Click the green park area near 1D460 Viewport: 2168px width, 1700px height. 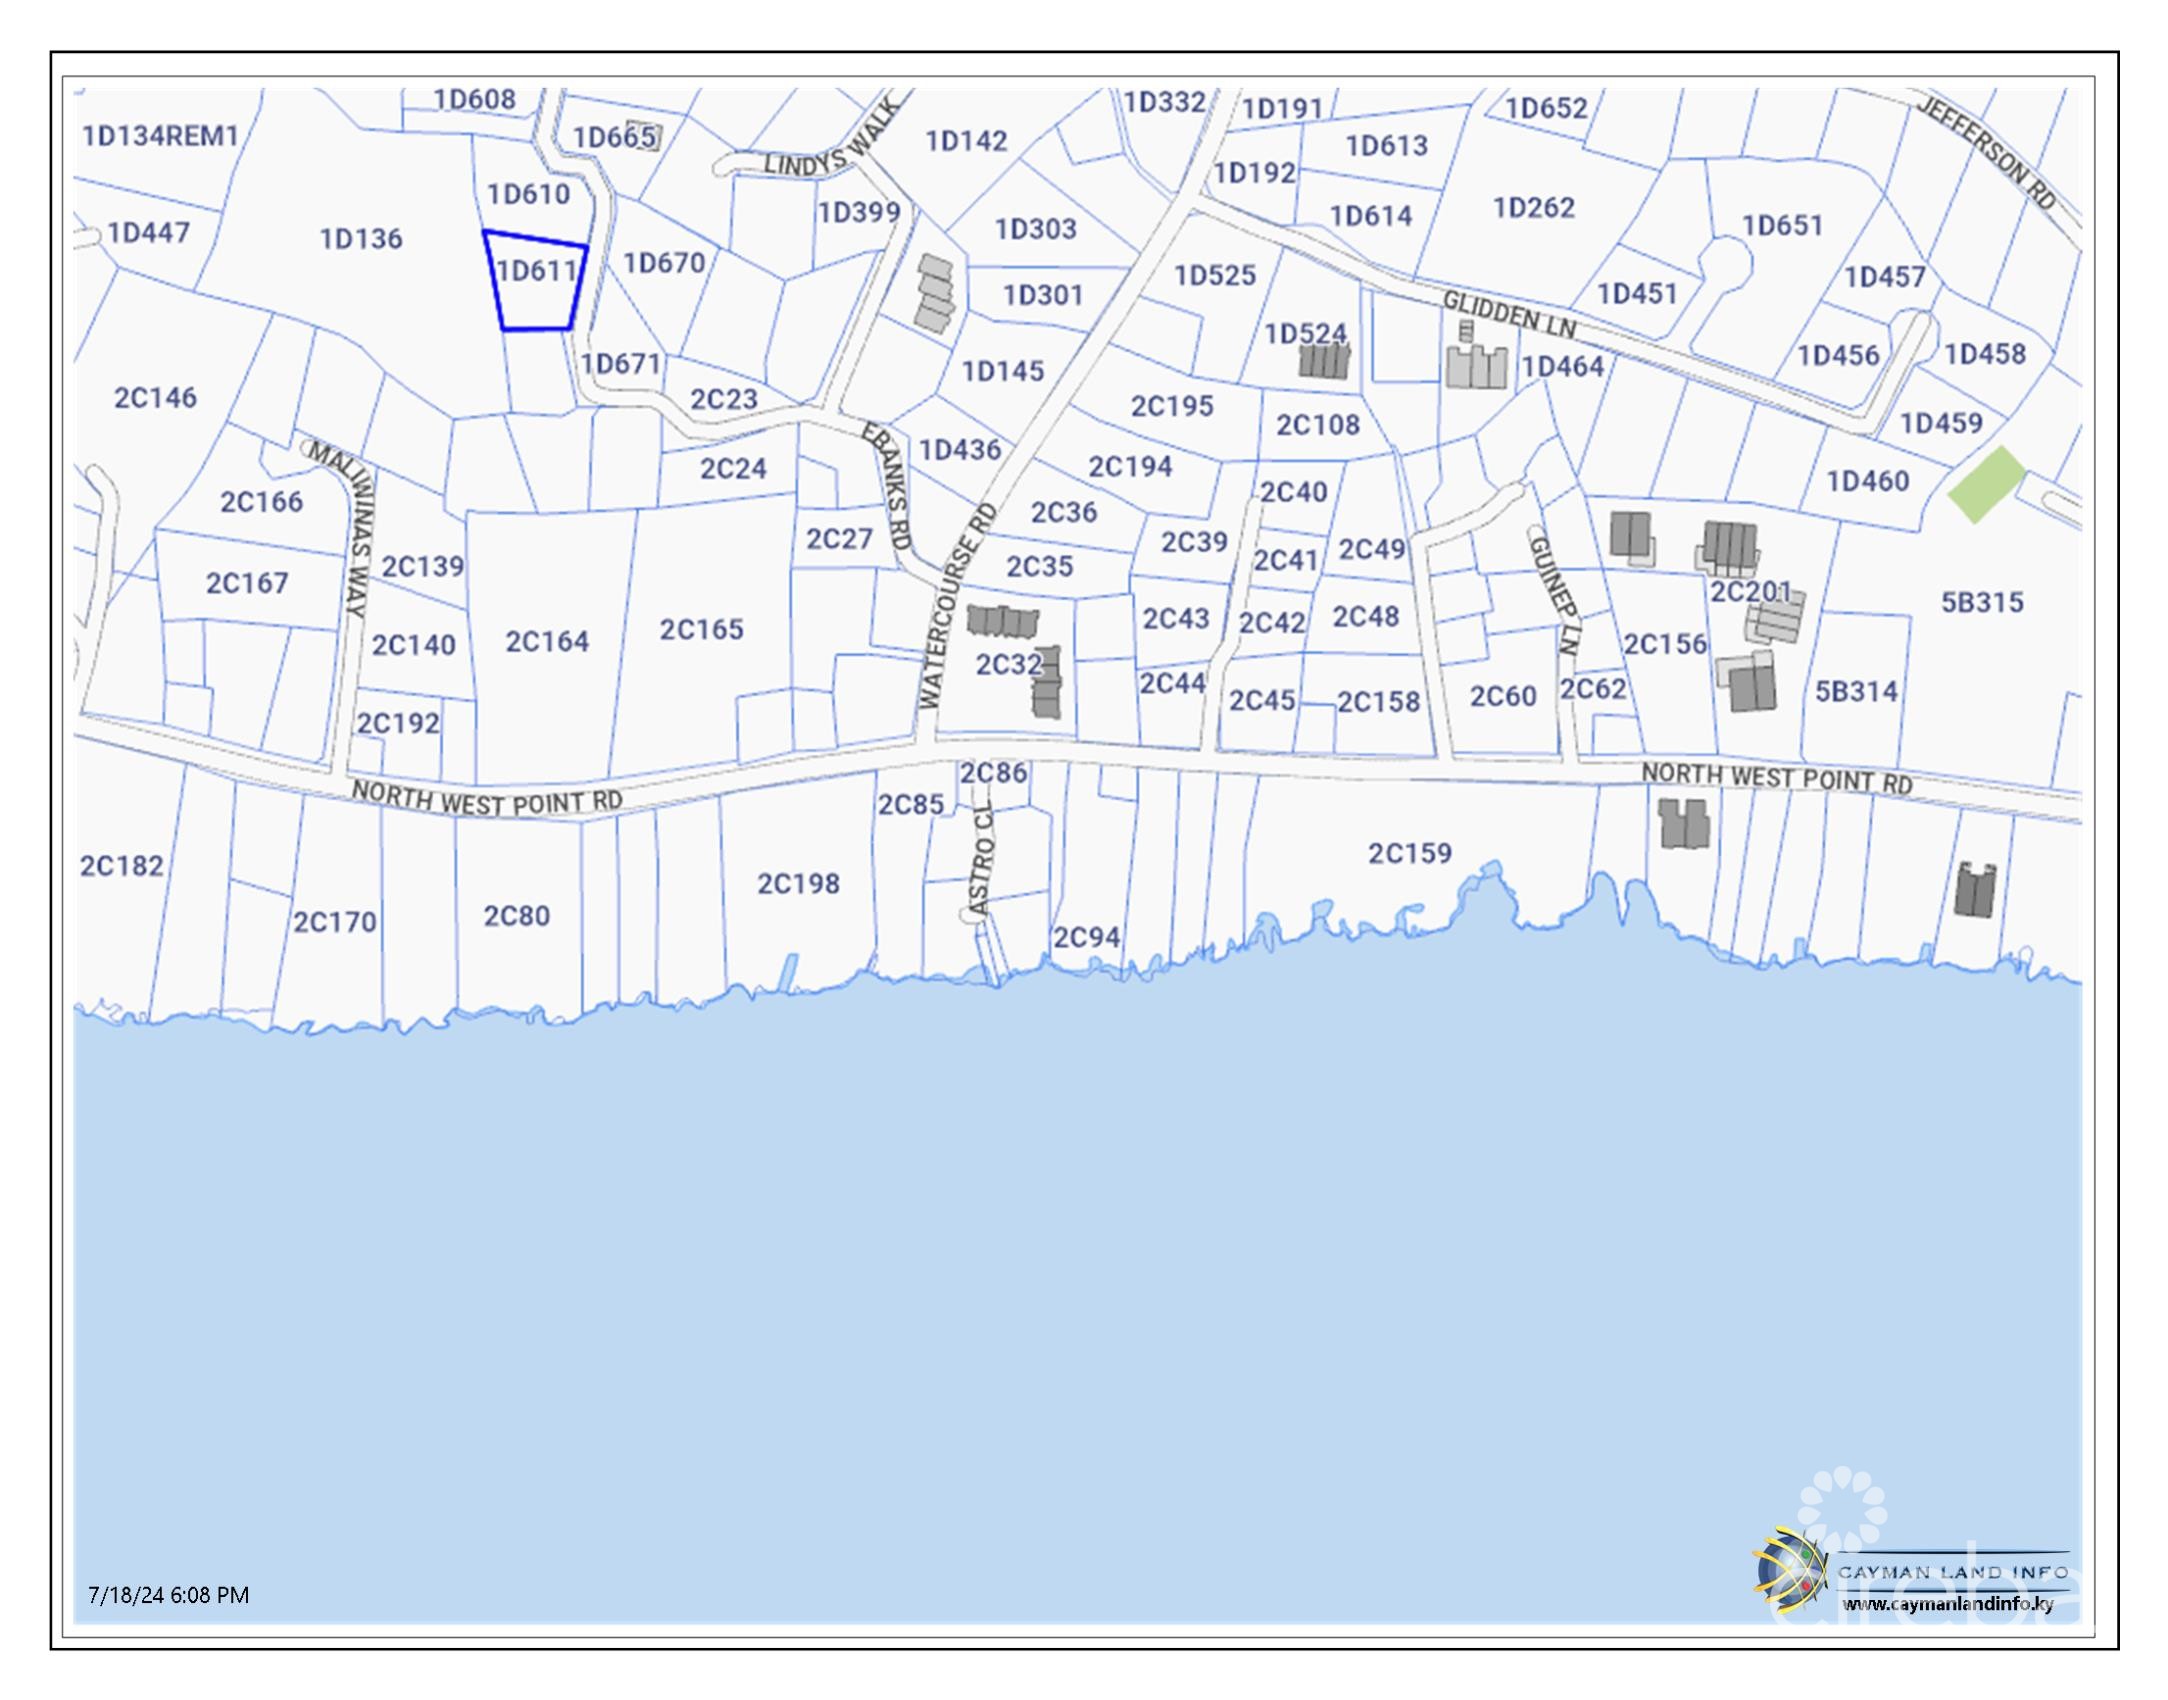1986,484
